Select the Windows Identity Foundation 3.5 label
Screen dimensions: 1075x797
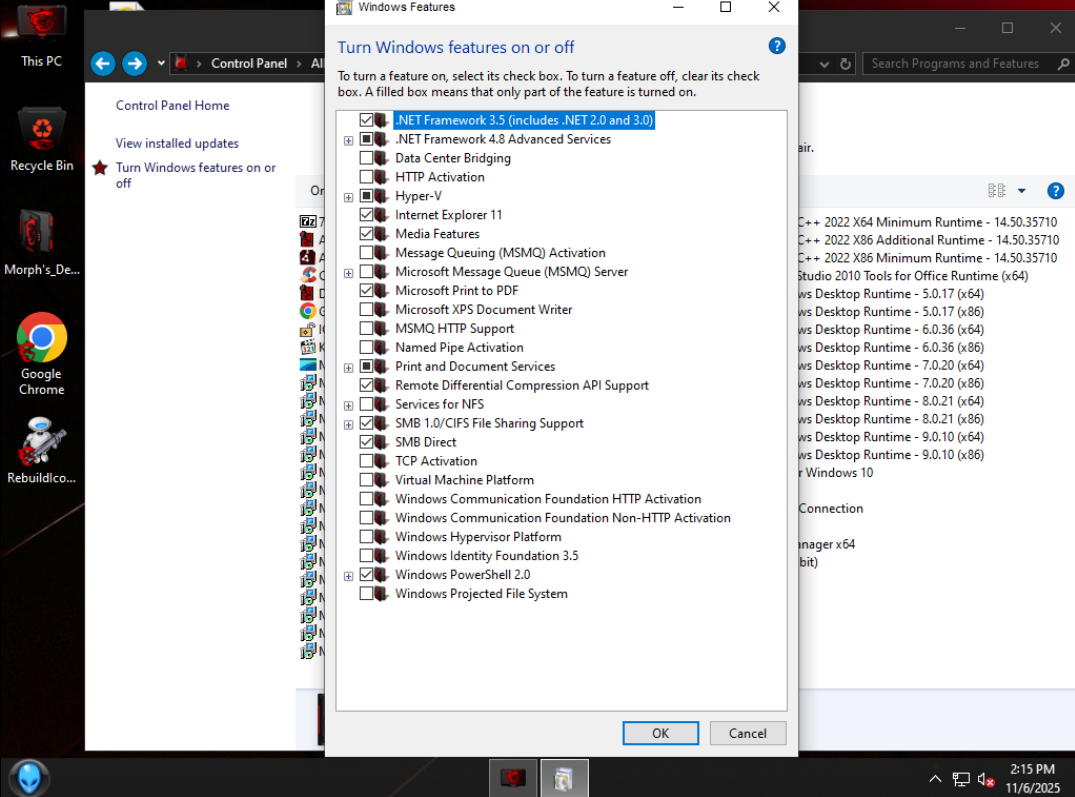coord(487,556)
